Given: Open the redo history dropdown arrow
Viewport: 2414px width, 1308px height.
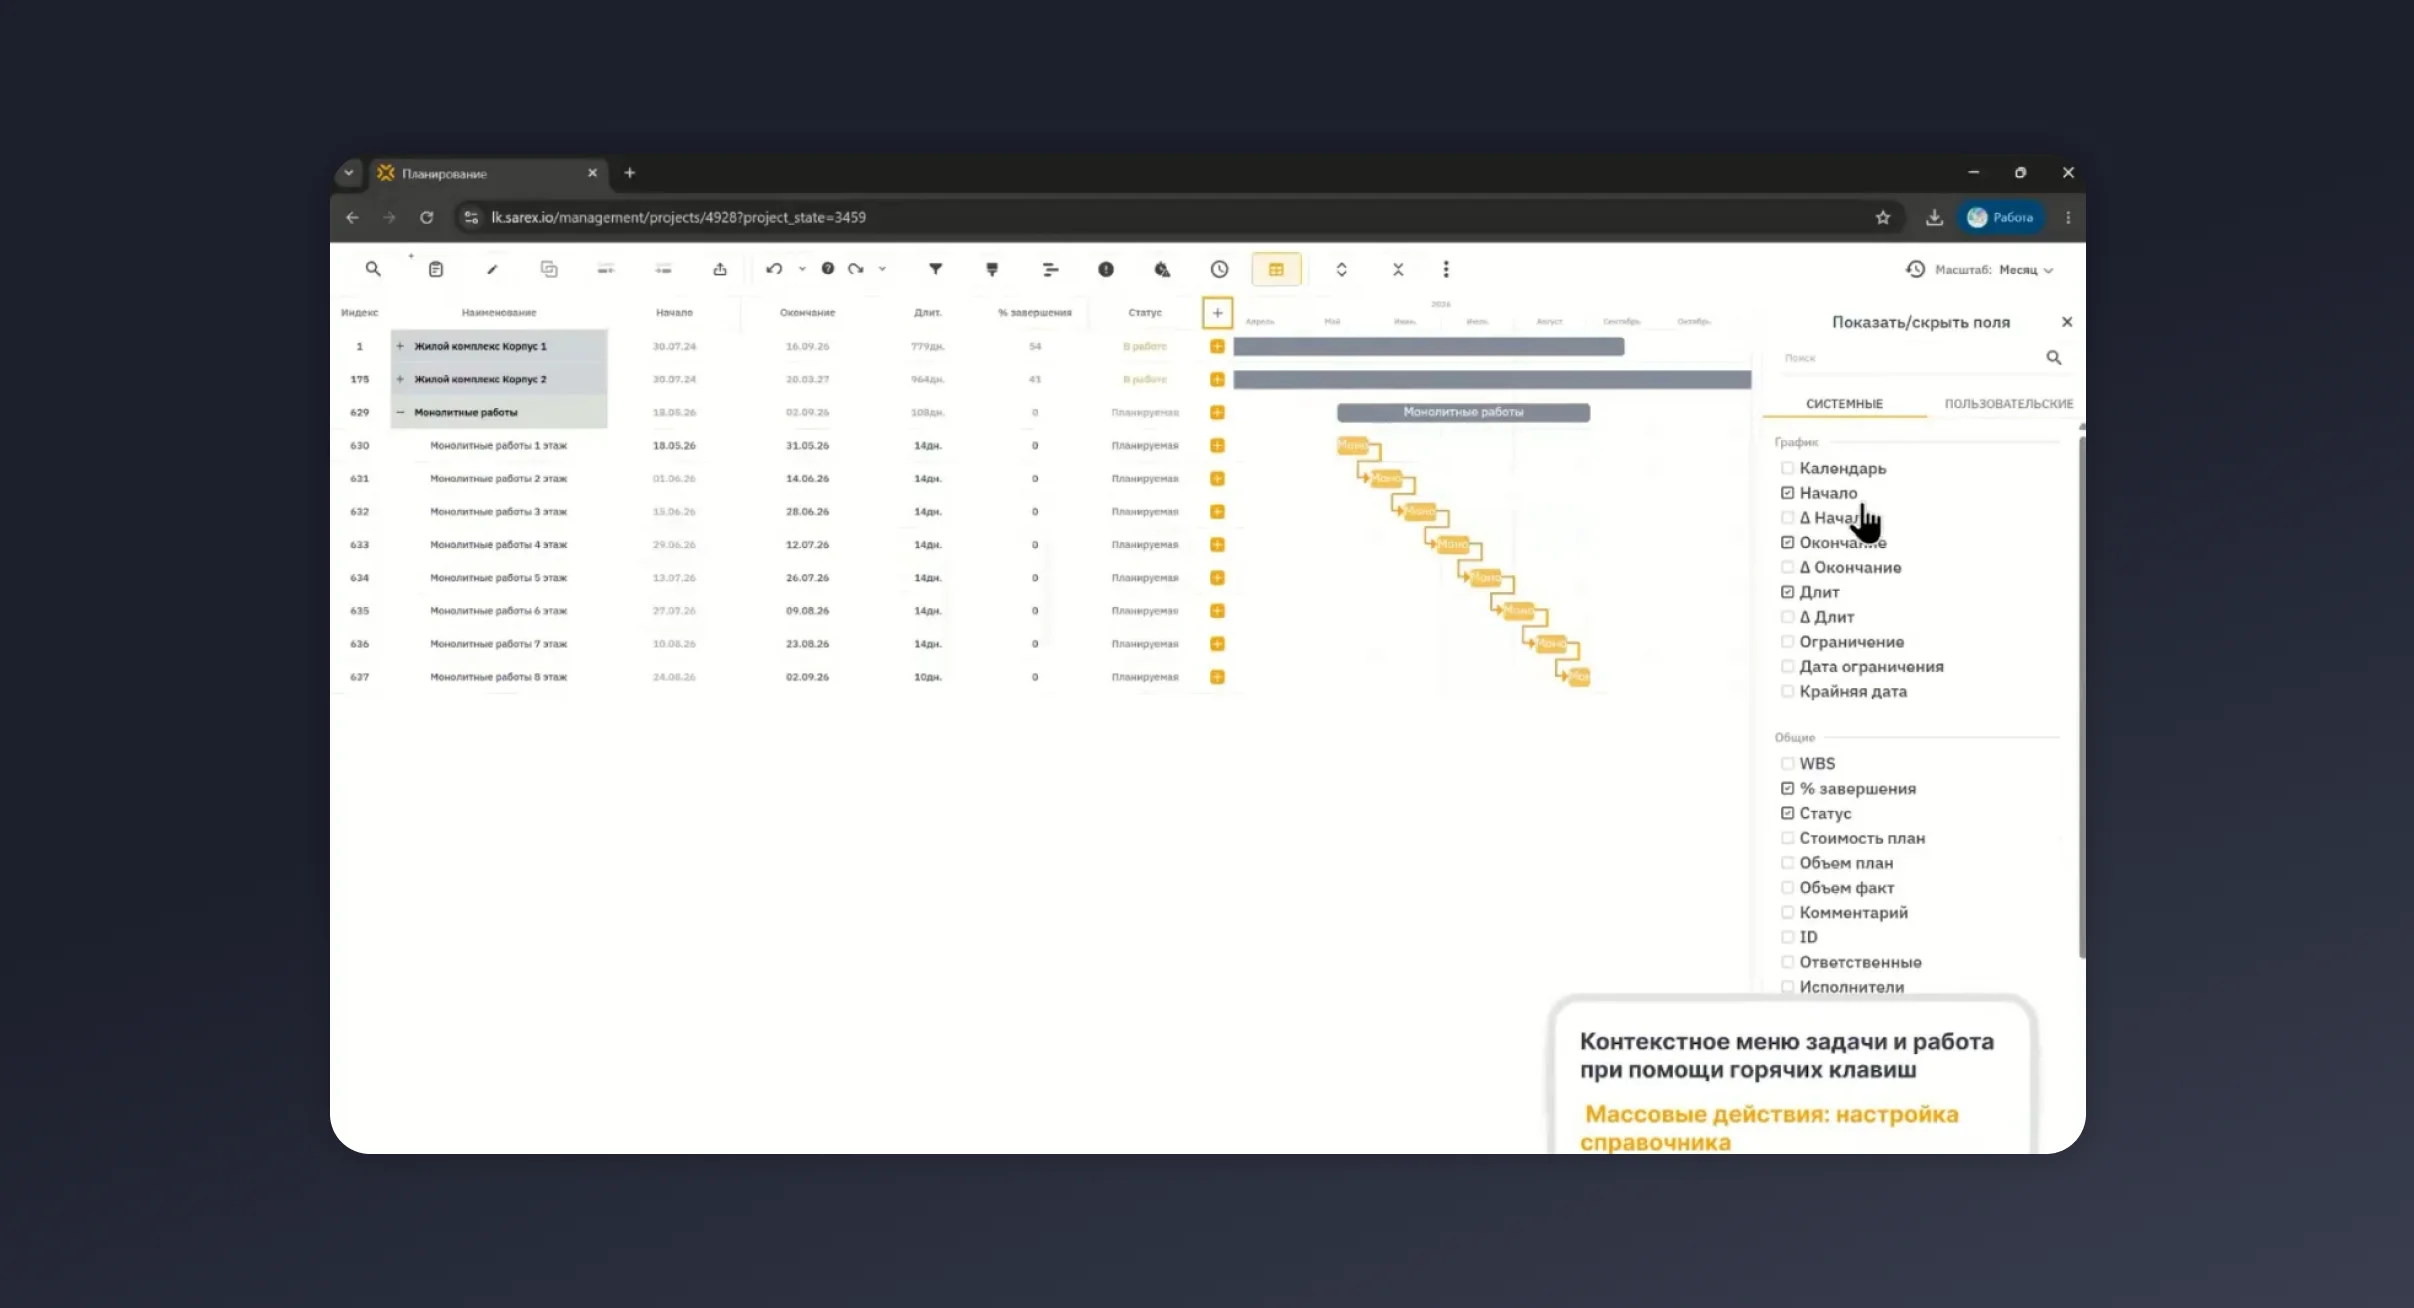Looking at the screenshot, I should point(882,269).
